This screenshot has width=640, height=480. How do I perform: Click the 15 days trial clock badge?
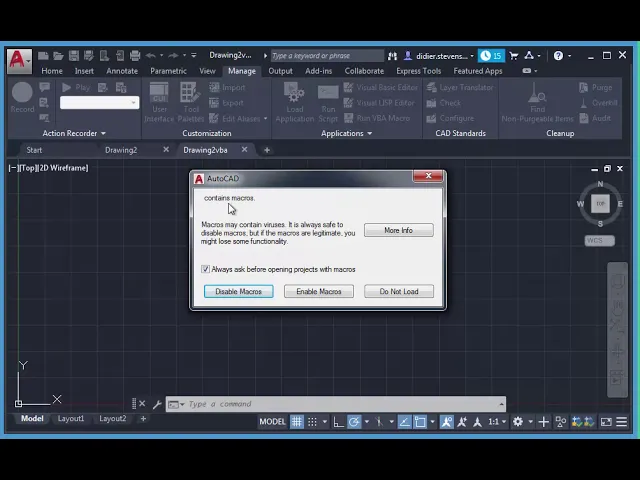(x=491, y=56)
